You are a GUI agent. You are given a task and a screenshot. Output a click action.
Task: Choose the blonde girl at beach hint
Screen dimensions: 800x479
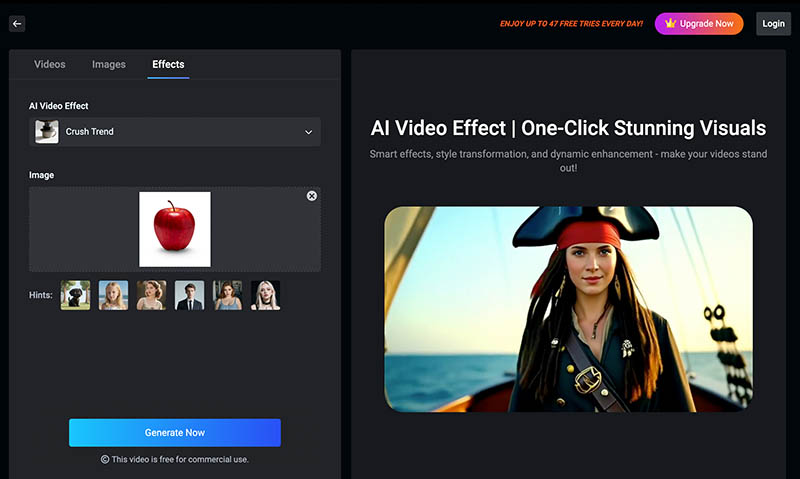pos(113,295)
